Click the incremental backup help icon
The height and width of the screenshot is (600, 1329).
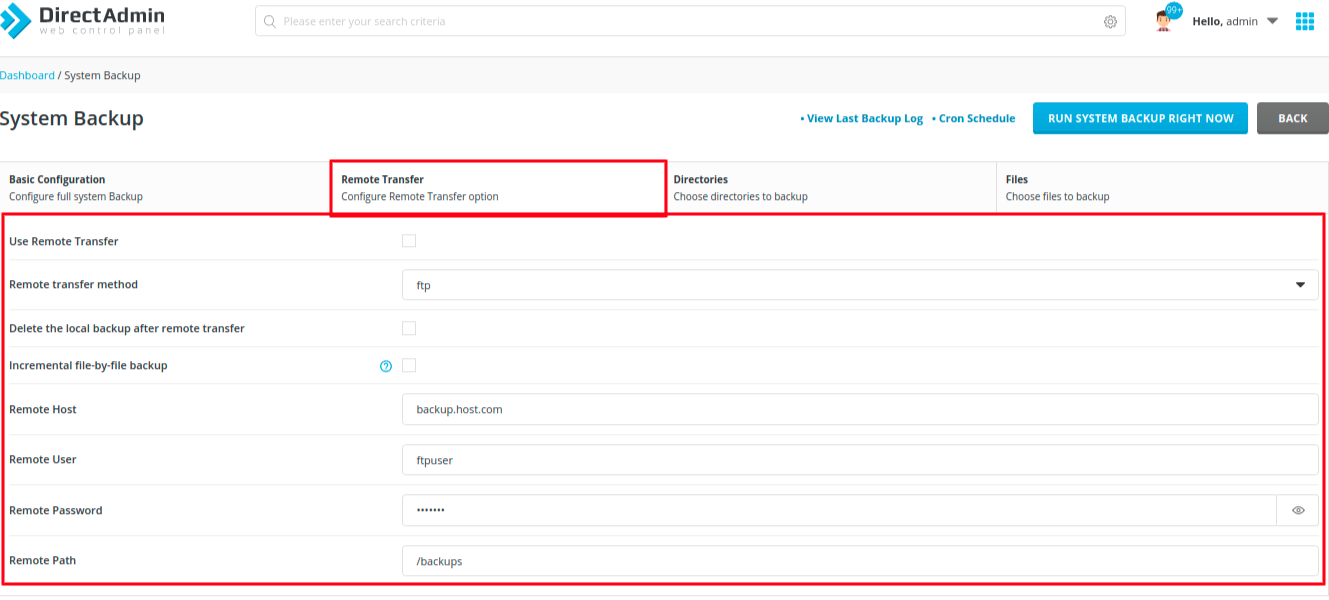(386, 366)
